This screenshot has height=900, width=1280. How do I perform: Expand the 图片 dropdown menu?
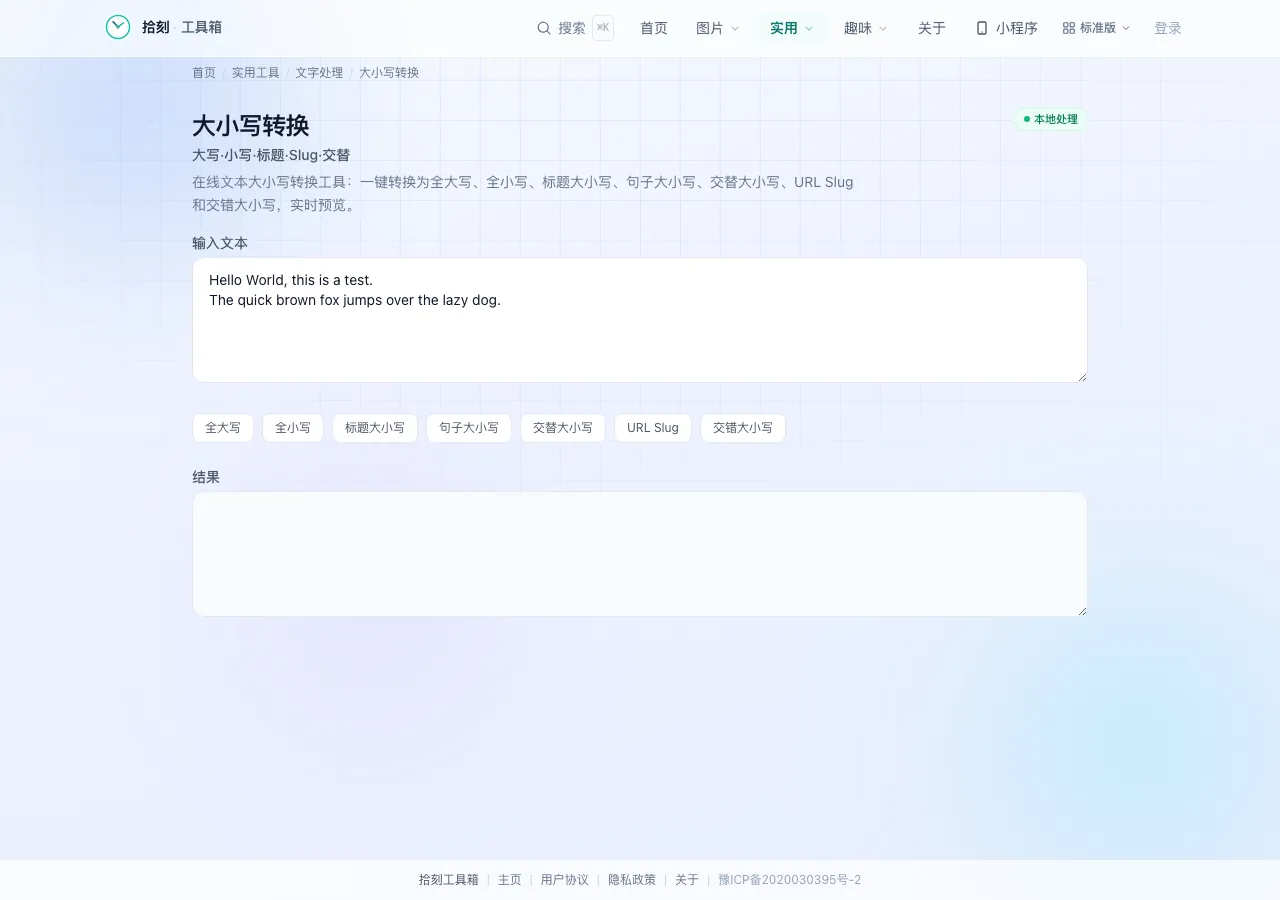[x=718, y=28]
